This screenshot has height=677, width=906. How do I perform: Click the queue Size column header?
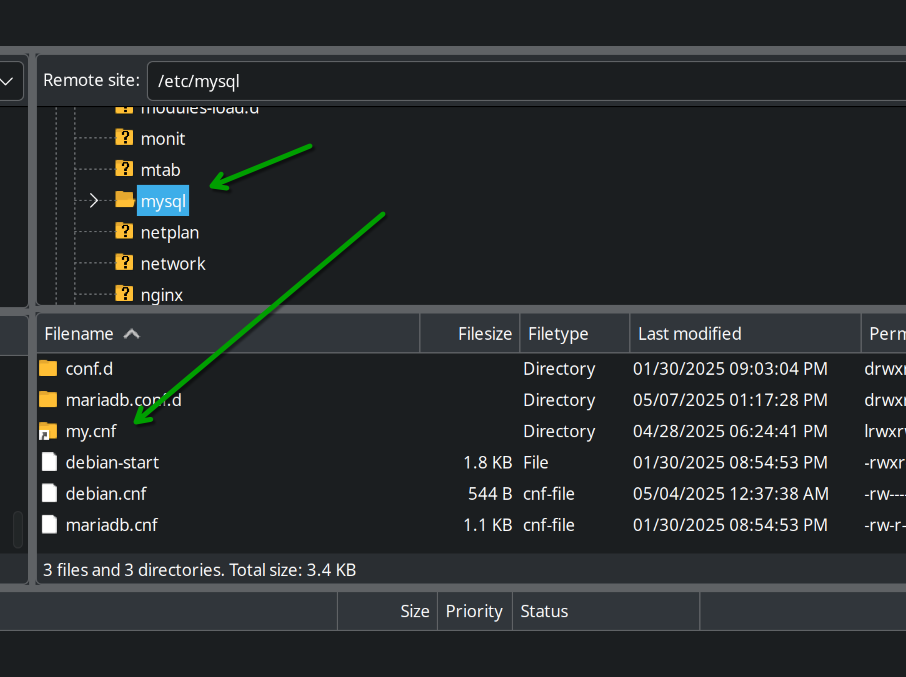387,611
